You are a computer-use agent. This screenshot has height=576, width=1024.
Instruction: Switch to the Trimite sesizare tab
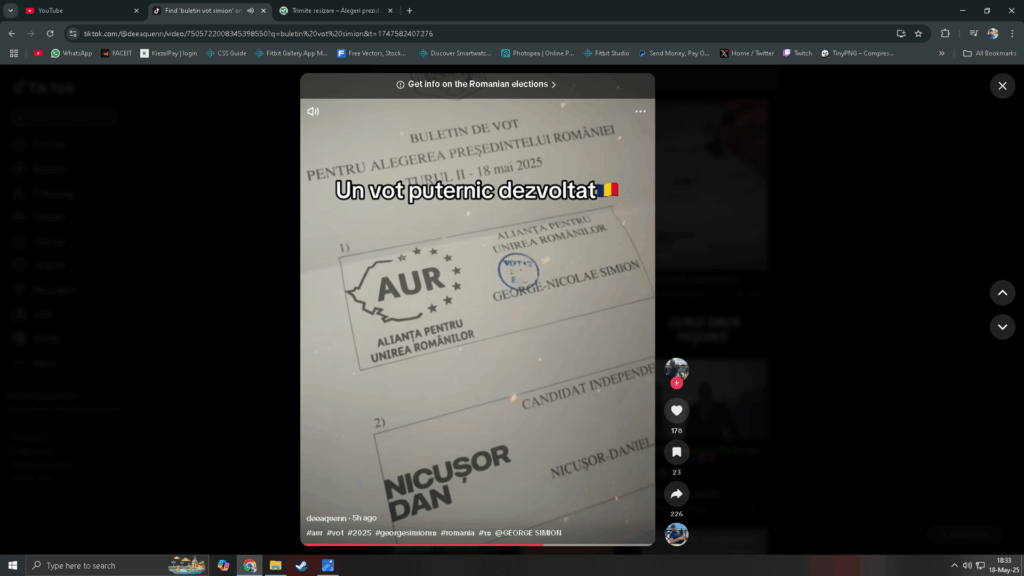tap(336, 10)
